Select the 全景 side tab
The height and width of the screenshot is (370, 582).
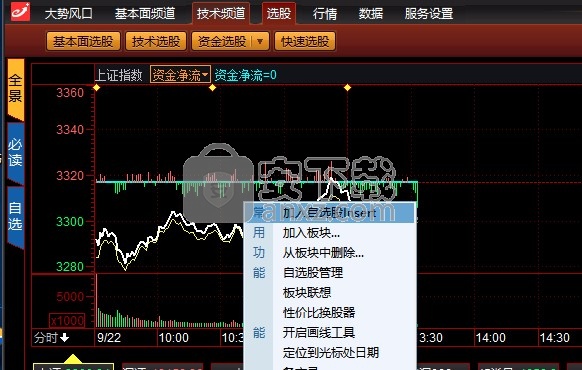16,89
